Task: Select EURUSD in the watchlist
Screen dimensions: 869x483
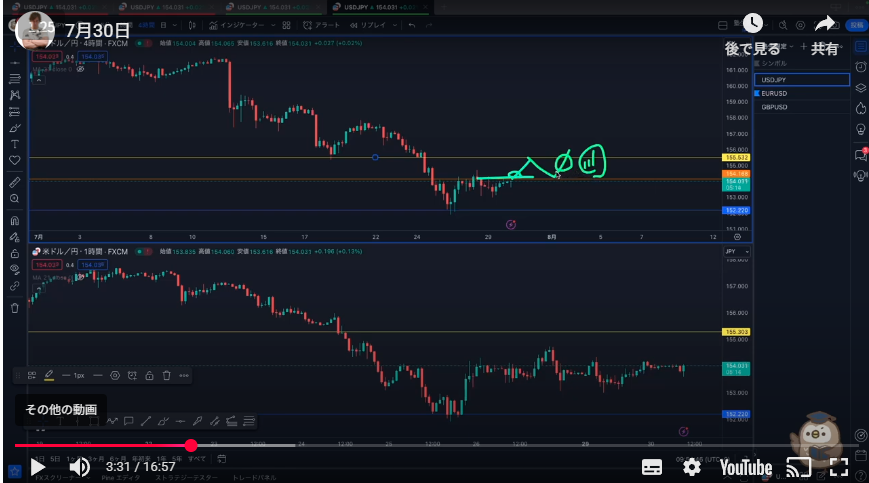Action: pos(774,93)
